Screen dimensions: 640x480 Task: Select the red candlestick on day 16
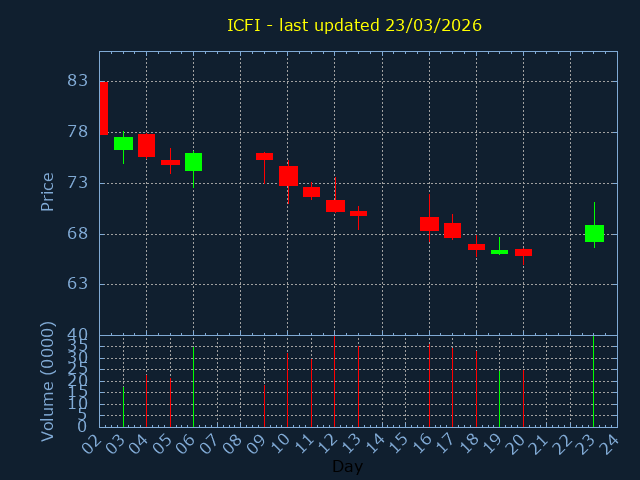coord(429,224)
